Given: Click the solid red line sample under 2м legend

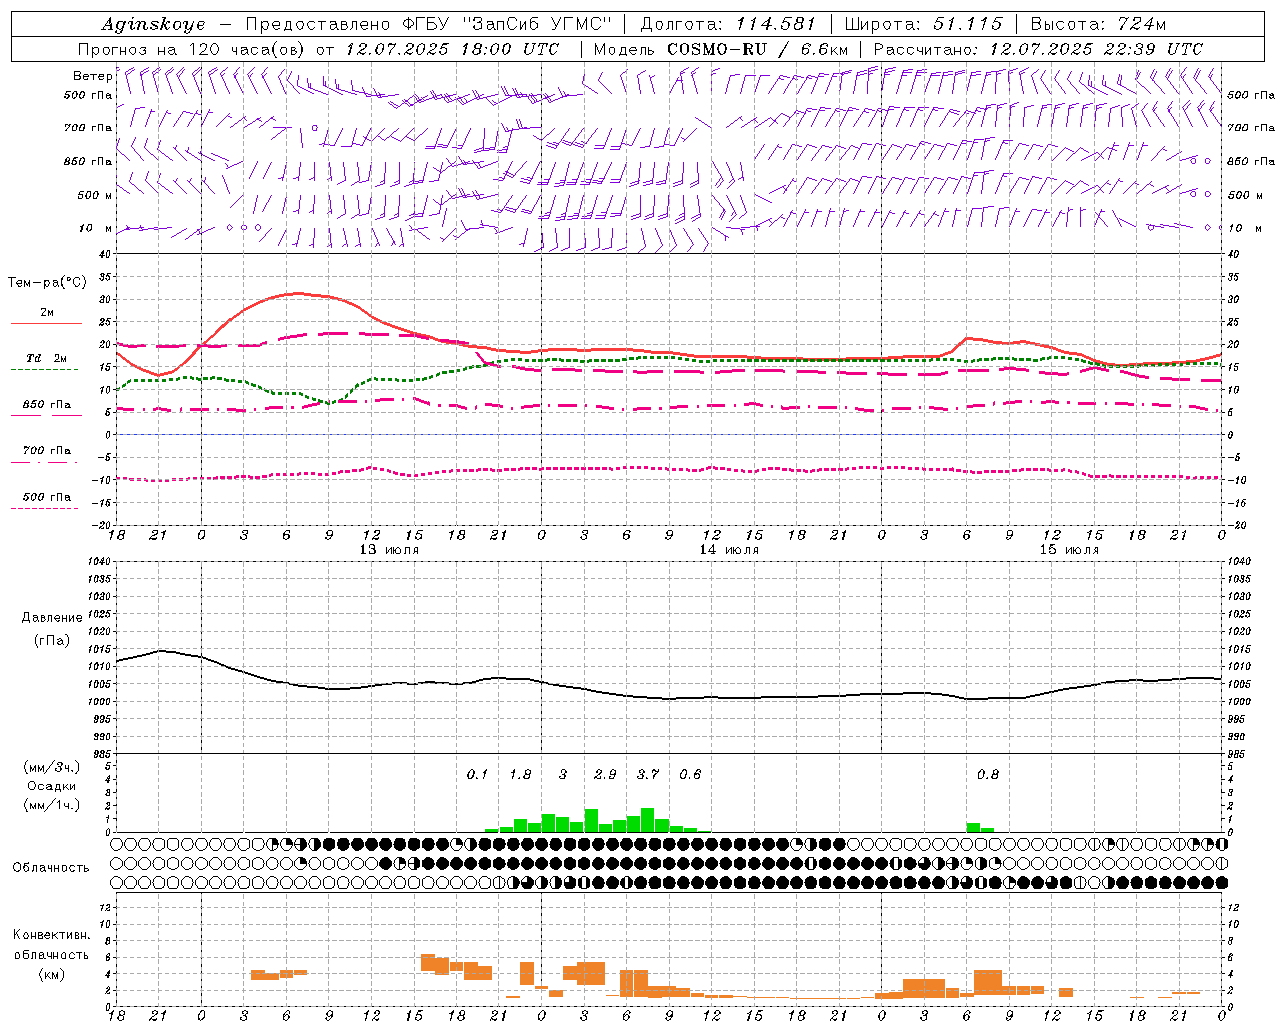Looking at the screenshot, I should tap(46, 323).
